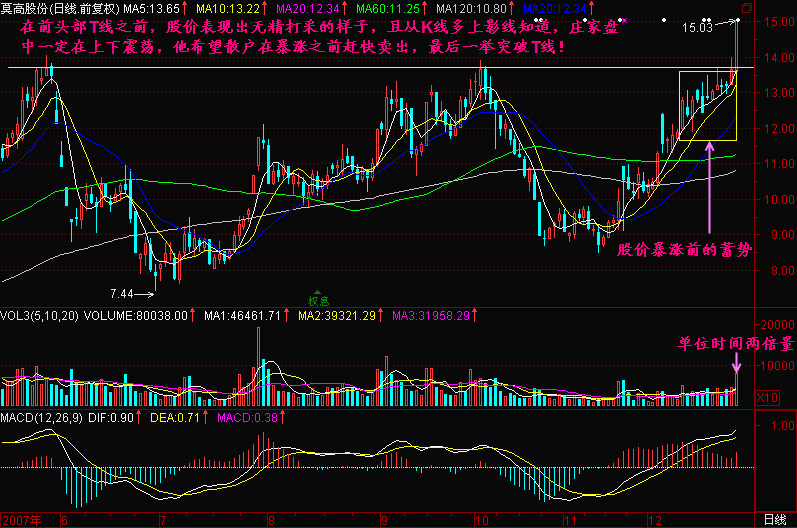This screenshot has width=797, height=528.
Task: Click the 单位时间两倍量 annotation text
Action: click(x=729, y=344)
